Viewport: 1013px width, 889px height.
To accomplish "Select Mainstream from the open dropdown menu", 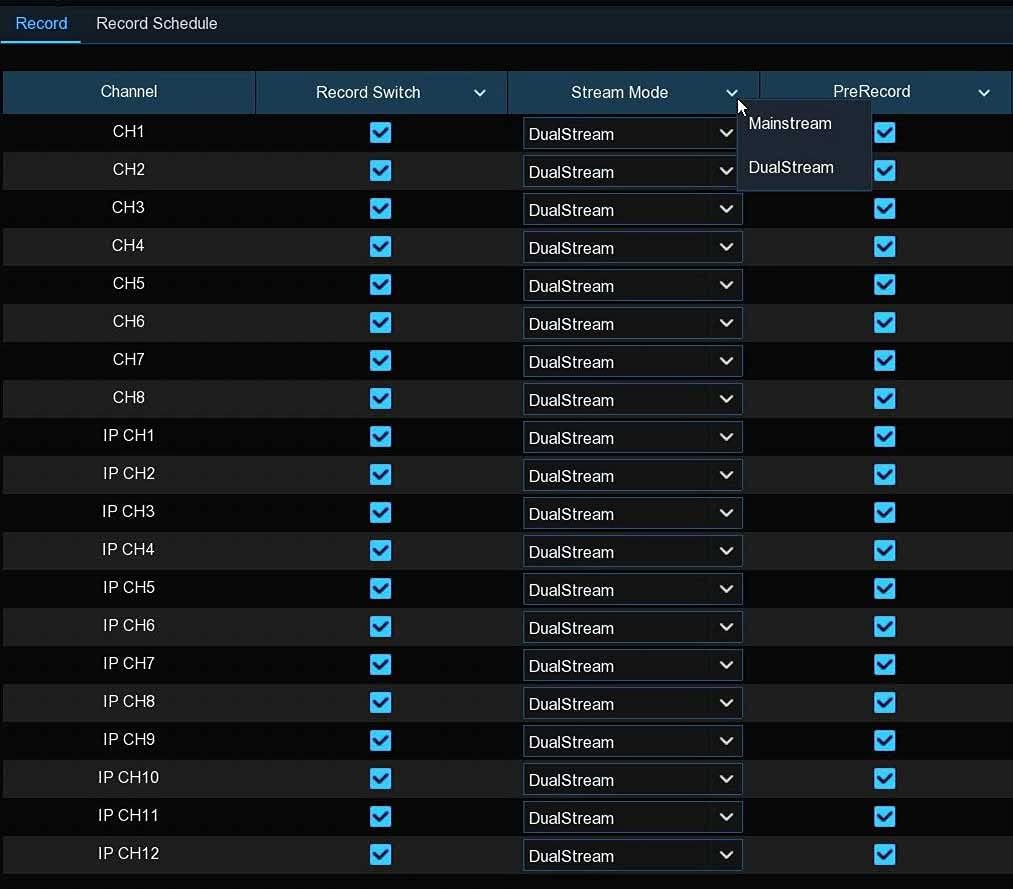I will coord(789,123).
